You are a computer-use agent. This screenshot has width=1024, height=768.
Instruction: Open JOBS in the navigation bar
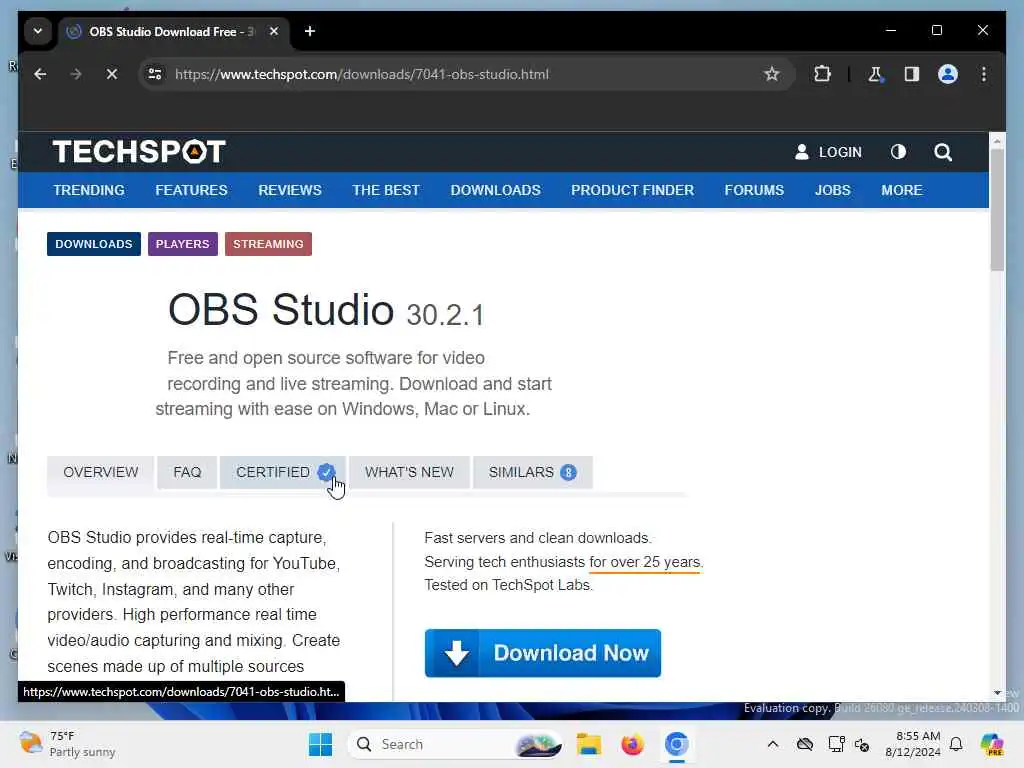coord(833,190)
